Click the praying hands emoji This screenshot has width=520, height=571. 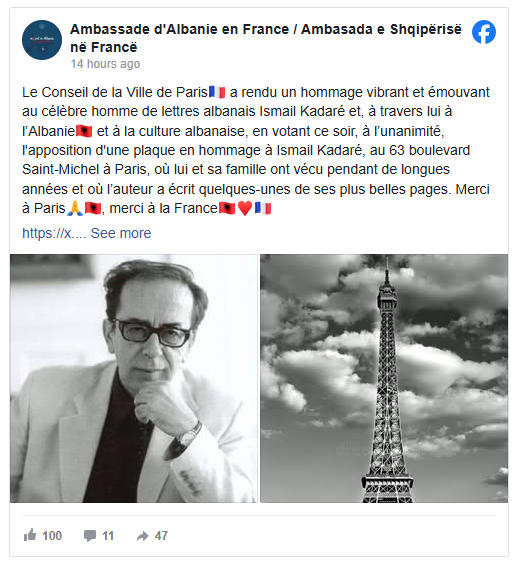point(75,209)
